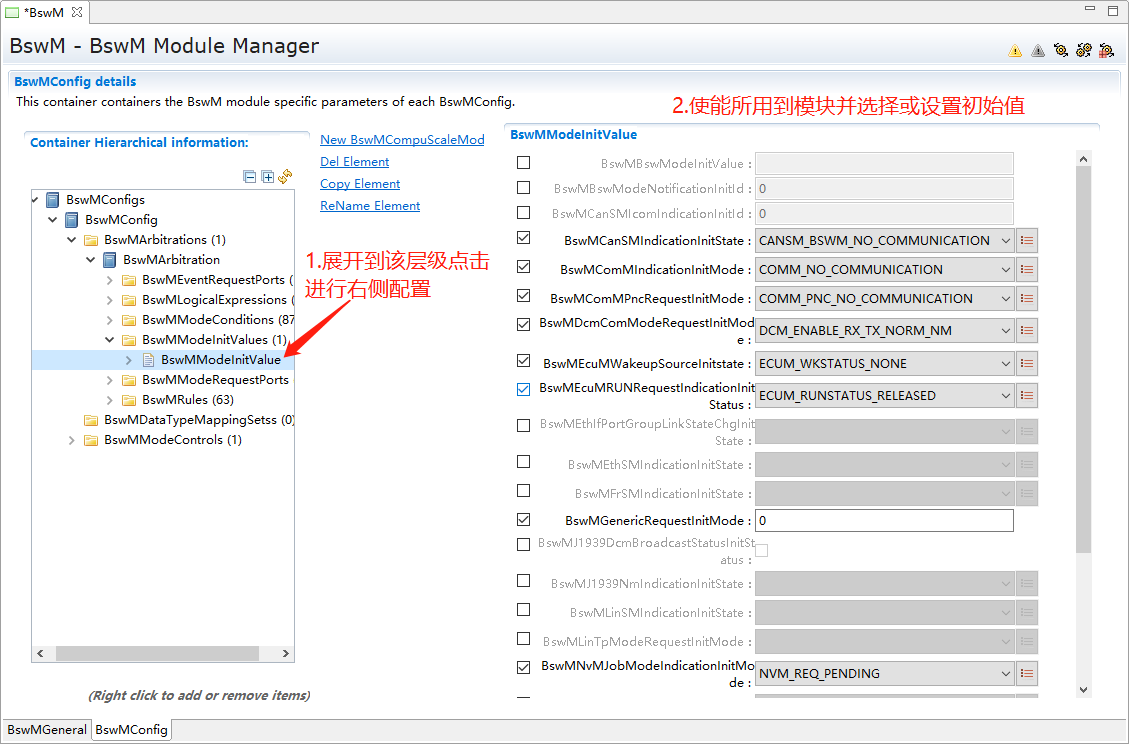Click the yellow sync arrows above tree
The image size is (1129, 744).
coord(285,177)
